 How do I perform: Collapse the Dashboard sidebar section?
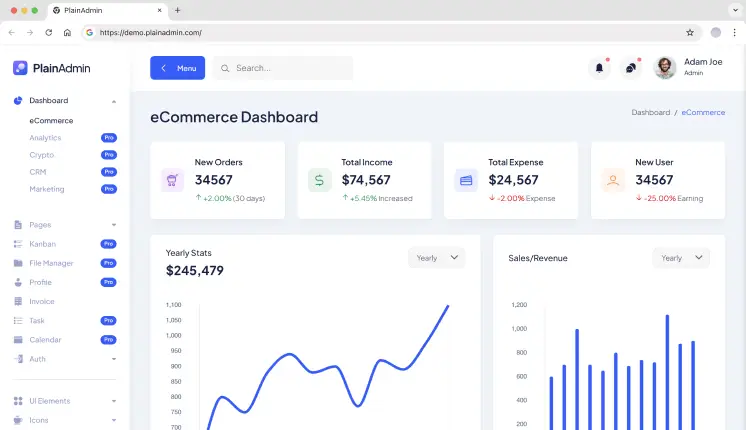tap(114, 101)
